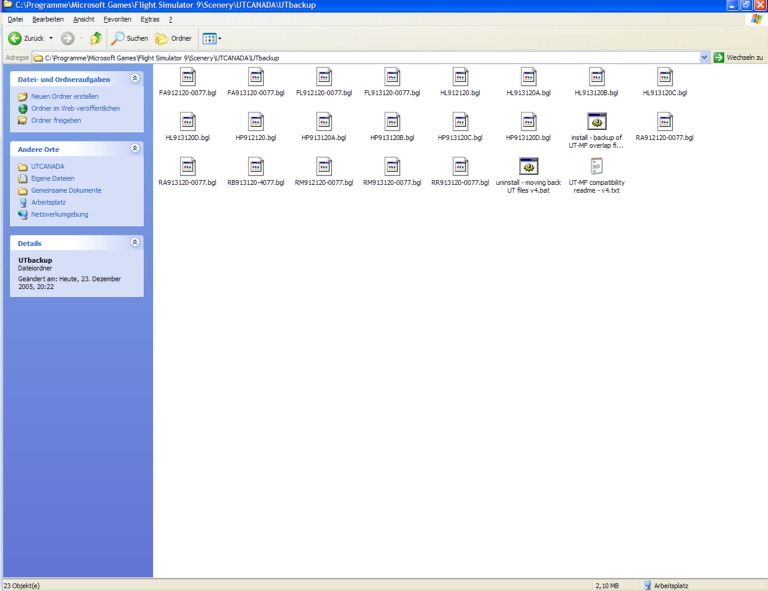768x591 pixels.
Task: Open Netzwerkumgebung link
Action: 60,214
